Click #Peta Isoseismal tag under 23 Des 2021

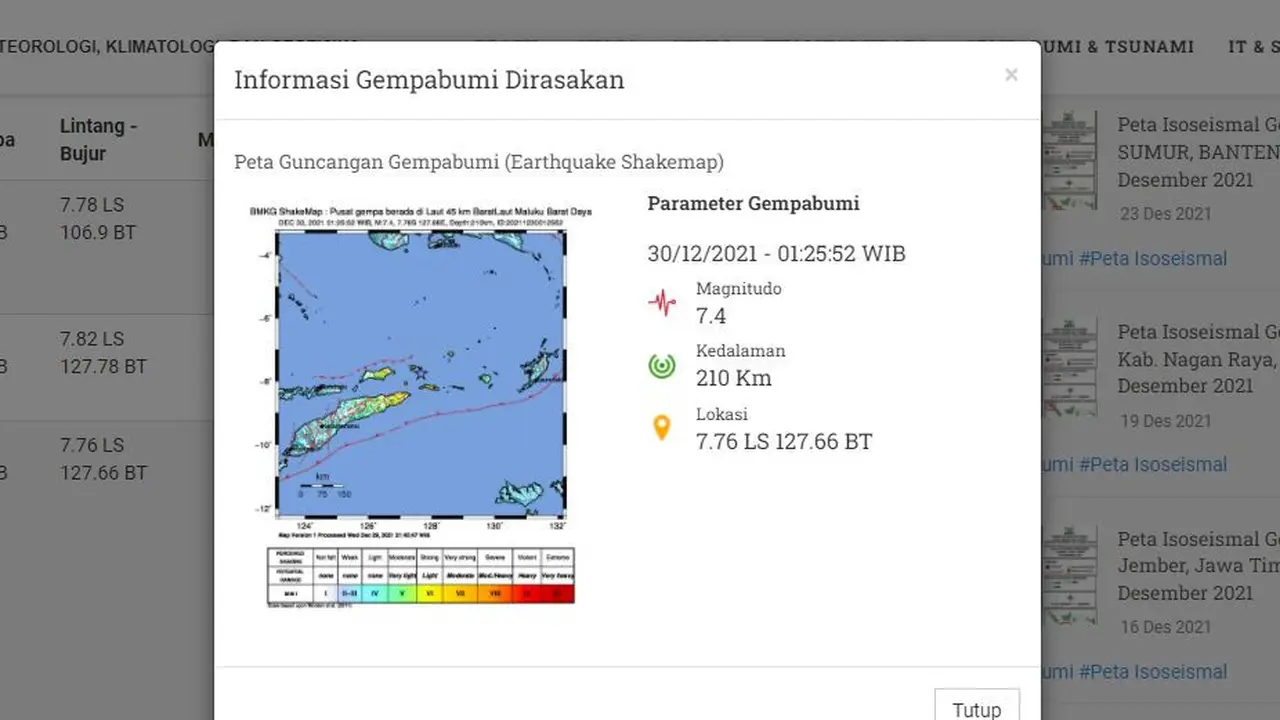(x=1152, y=258)
